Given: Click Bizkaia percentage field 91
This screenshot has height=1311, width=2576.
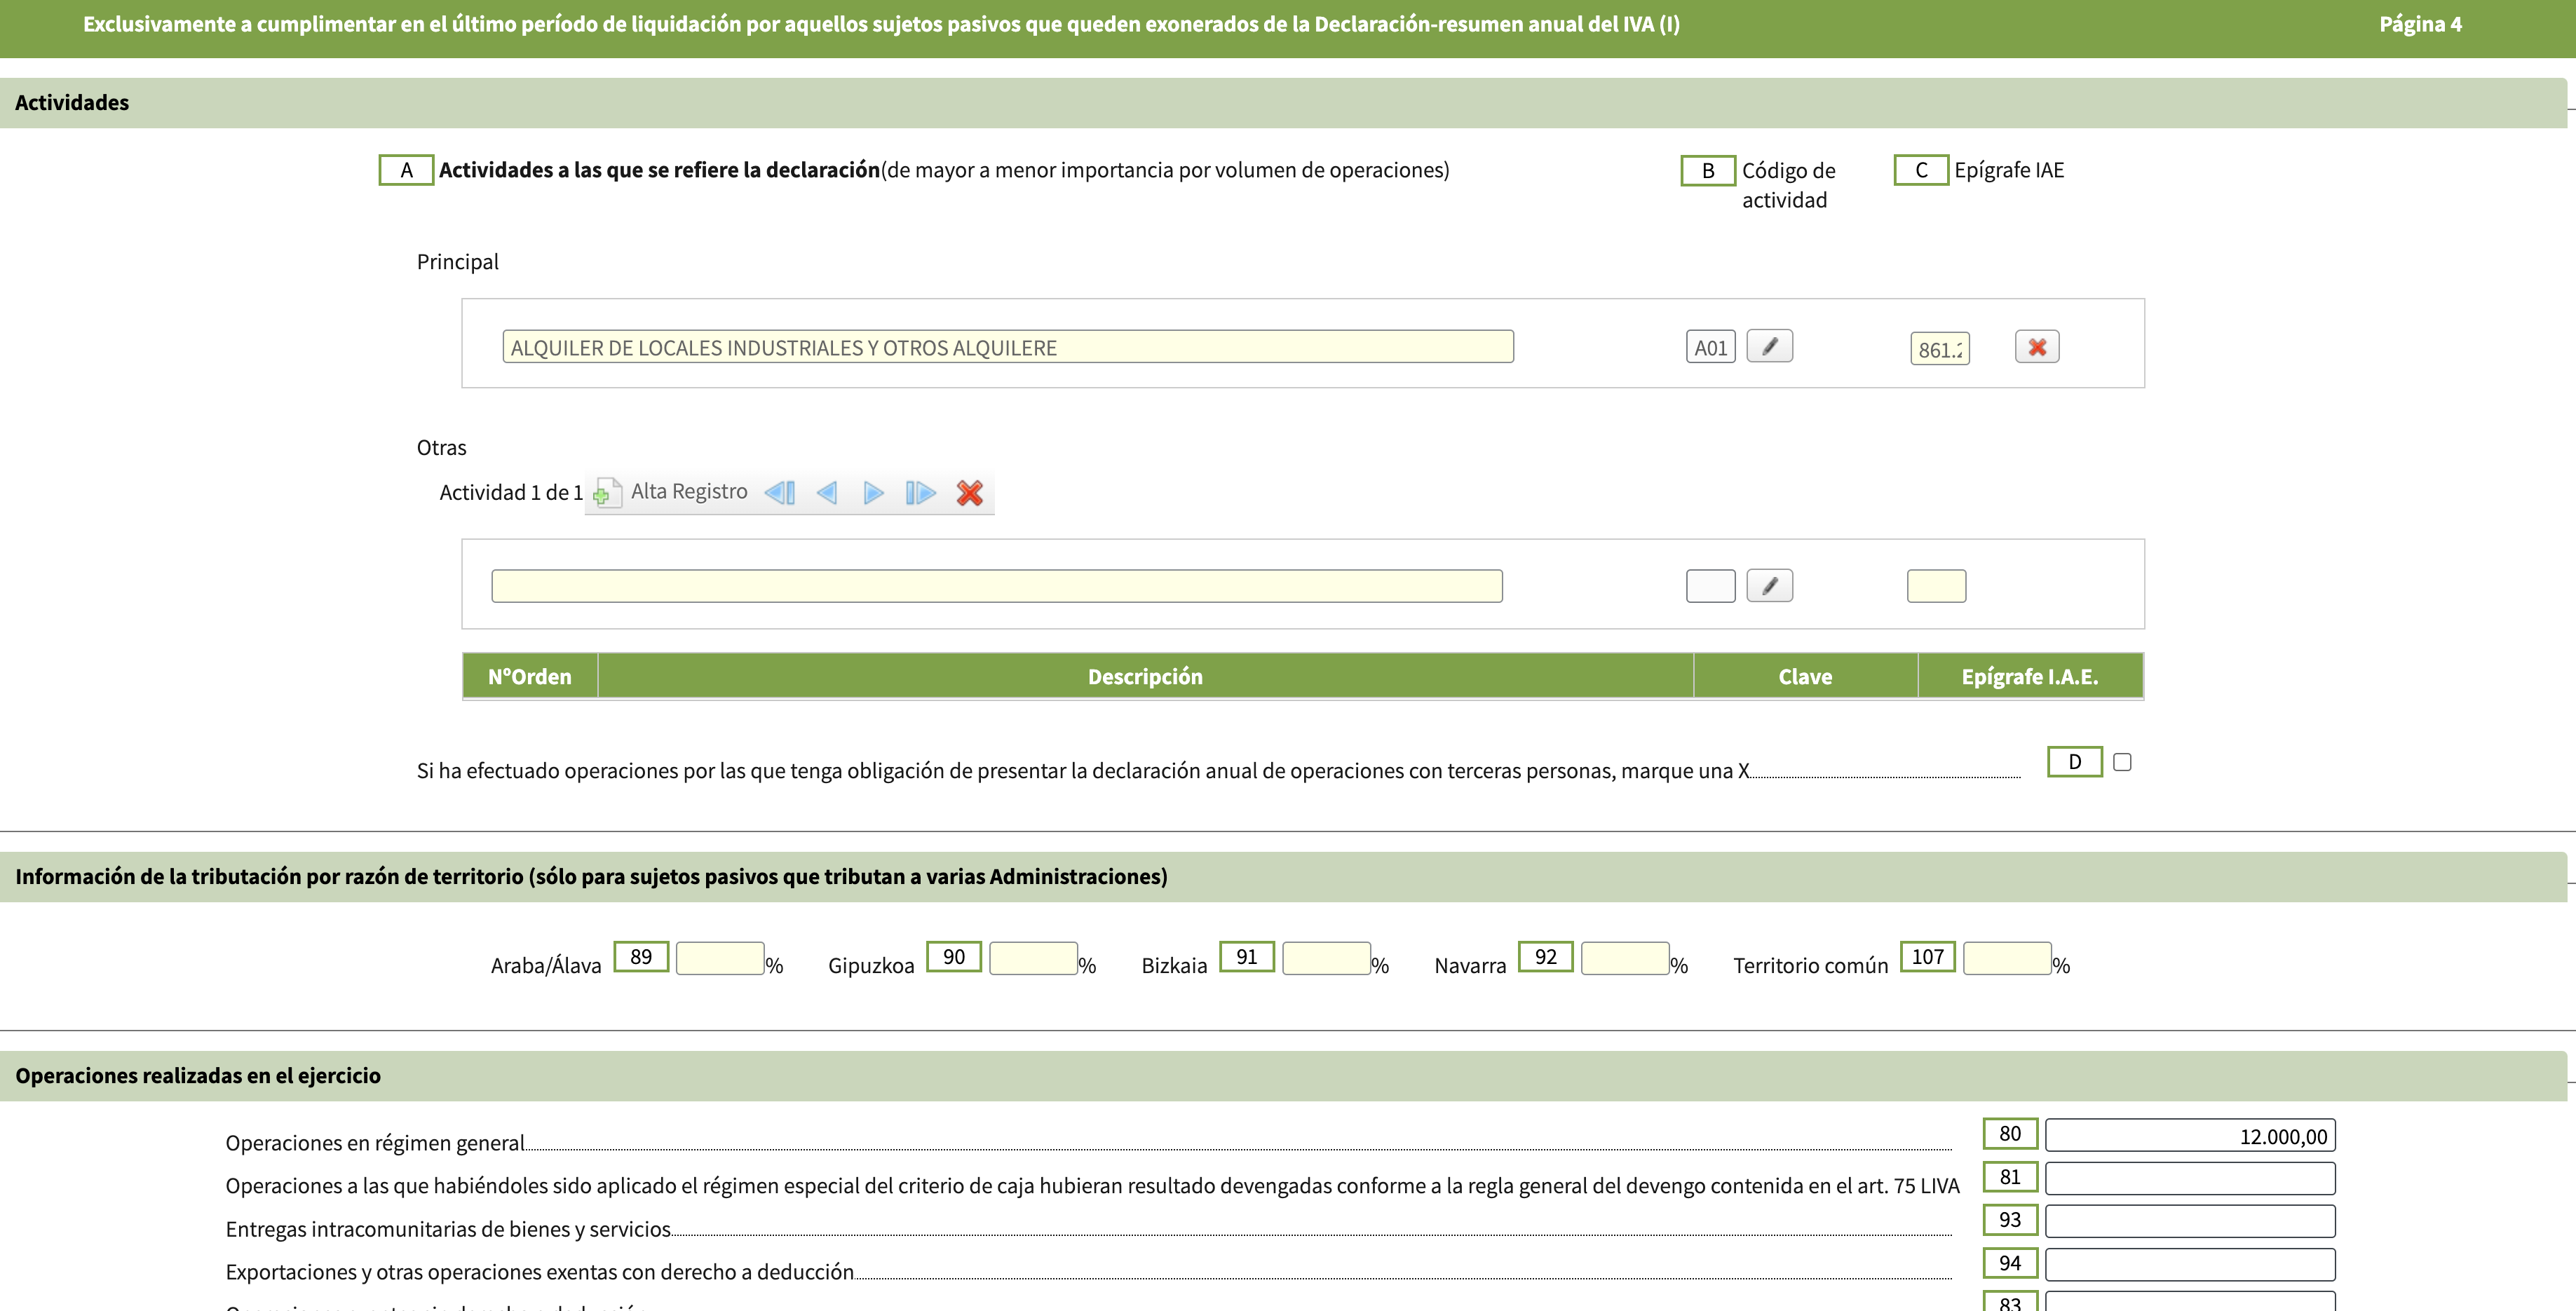Looking at the screenshot, I should click(x=1327, y=958).
